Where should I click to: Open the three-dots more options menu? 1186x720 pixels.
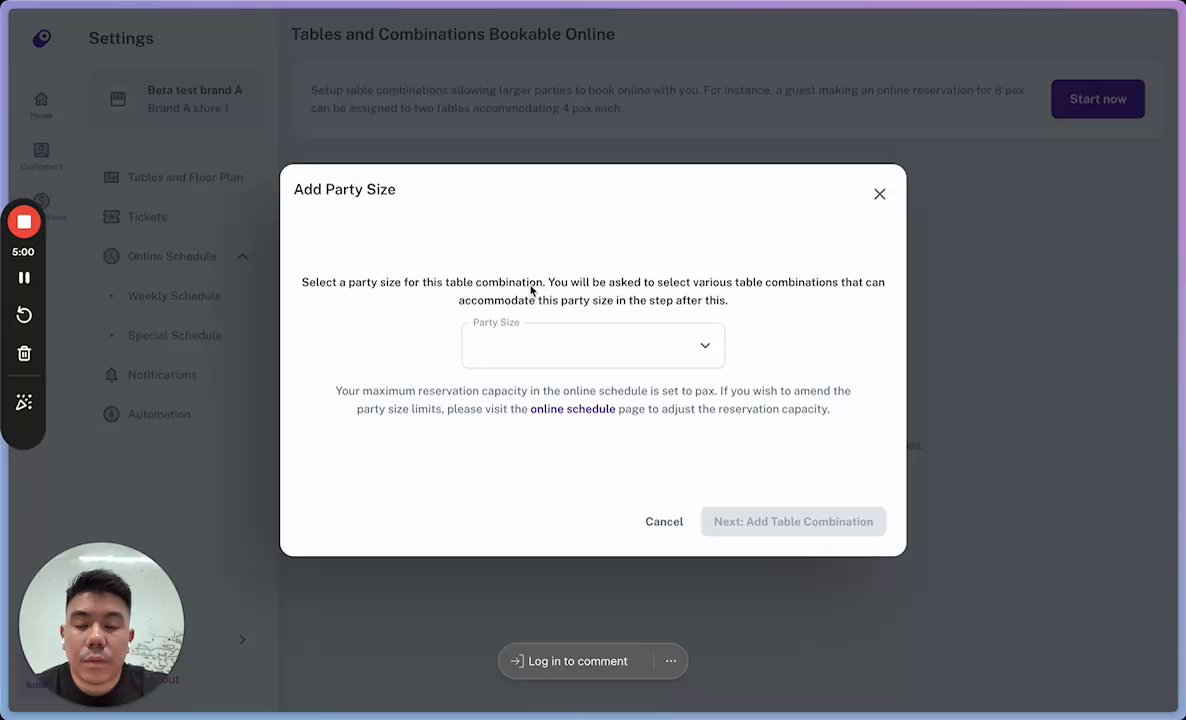[x=671, y=661]
